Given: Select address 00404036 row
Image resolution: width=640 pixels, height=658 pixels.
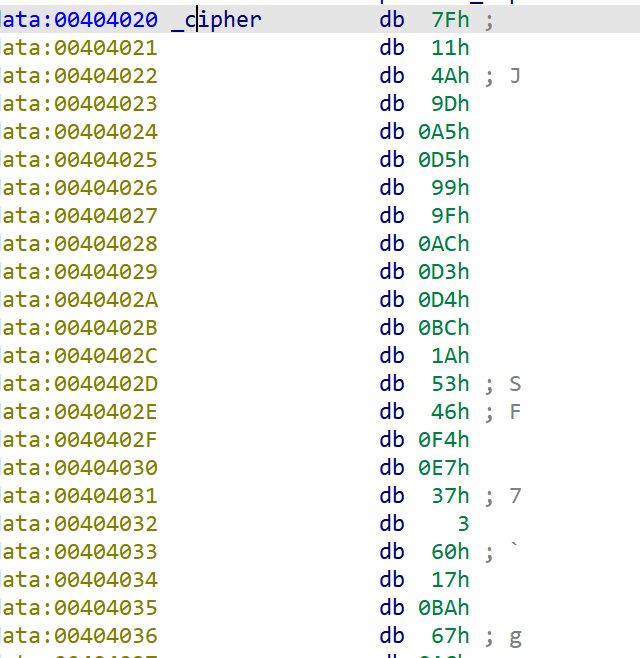Looking at the screenshot, I should click(80, 636).
